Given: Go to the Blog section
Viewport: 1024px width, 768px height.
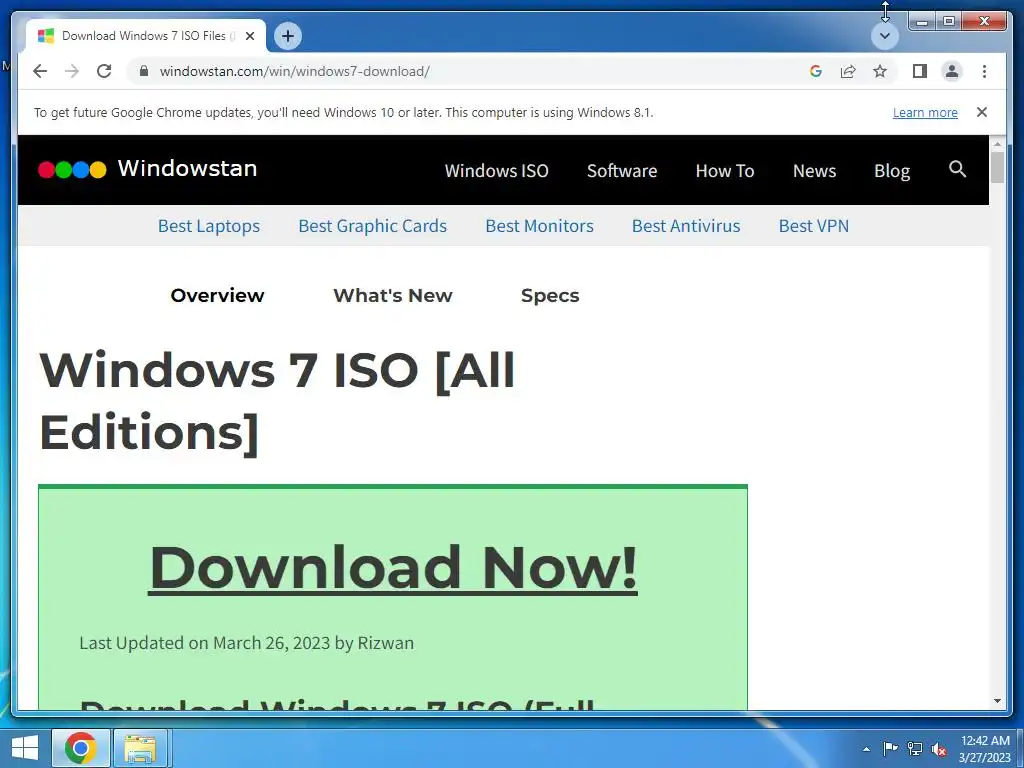Looking at the screenshot, I should click(892, 170).
